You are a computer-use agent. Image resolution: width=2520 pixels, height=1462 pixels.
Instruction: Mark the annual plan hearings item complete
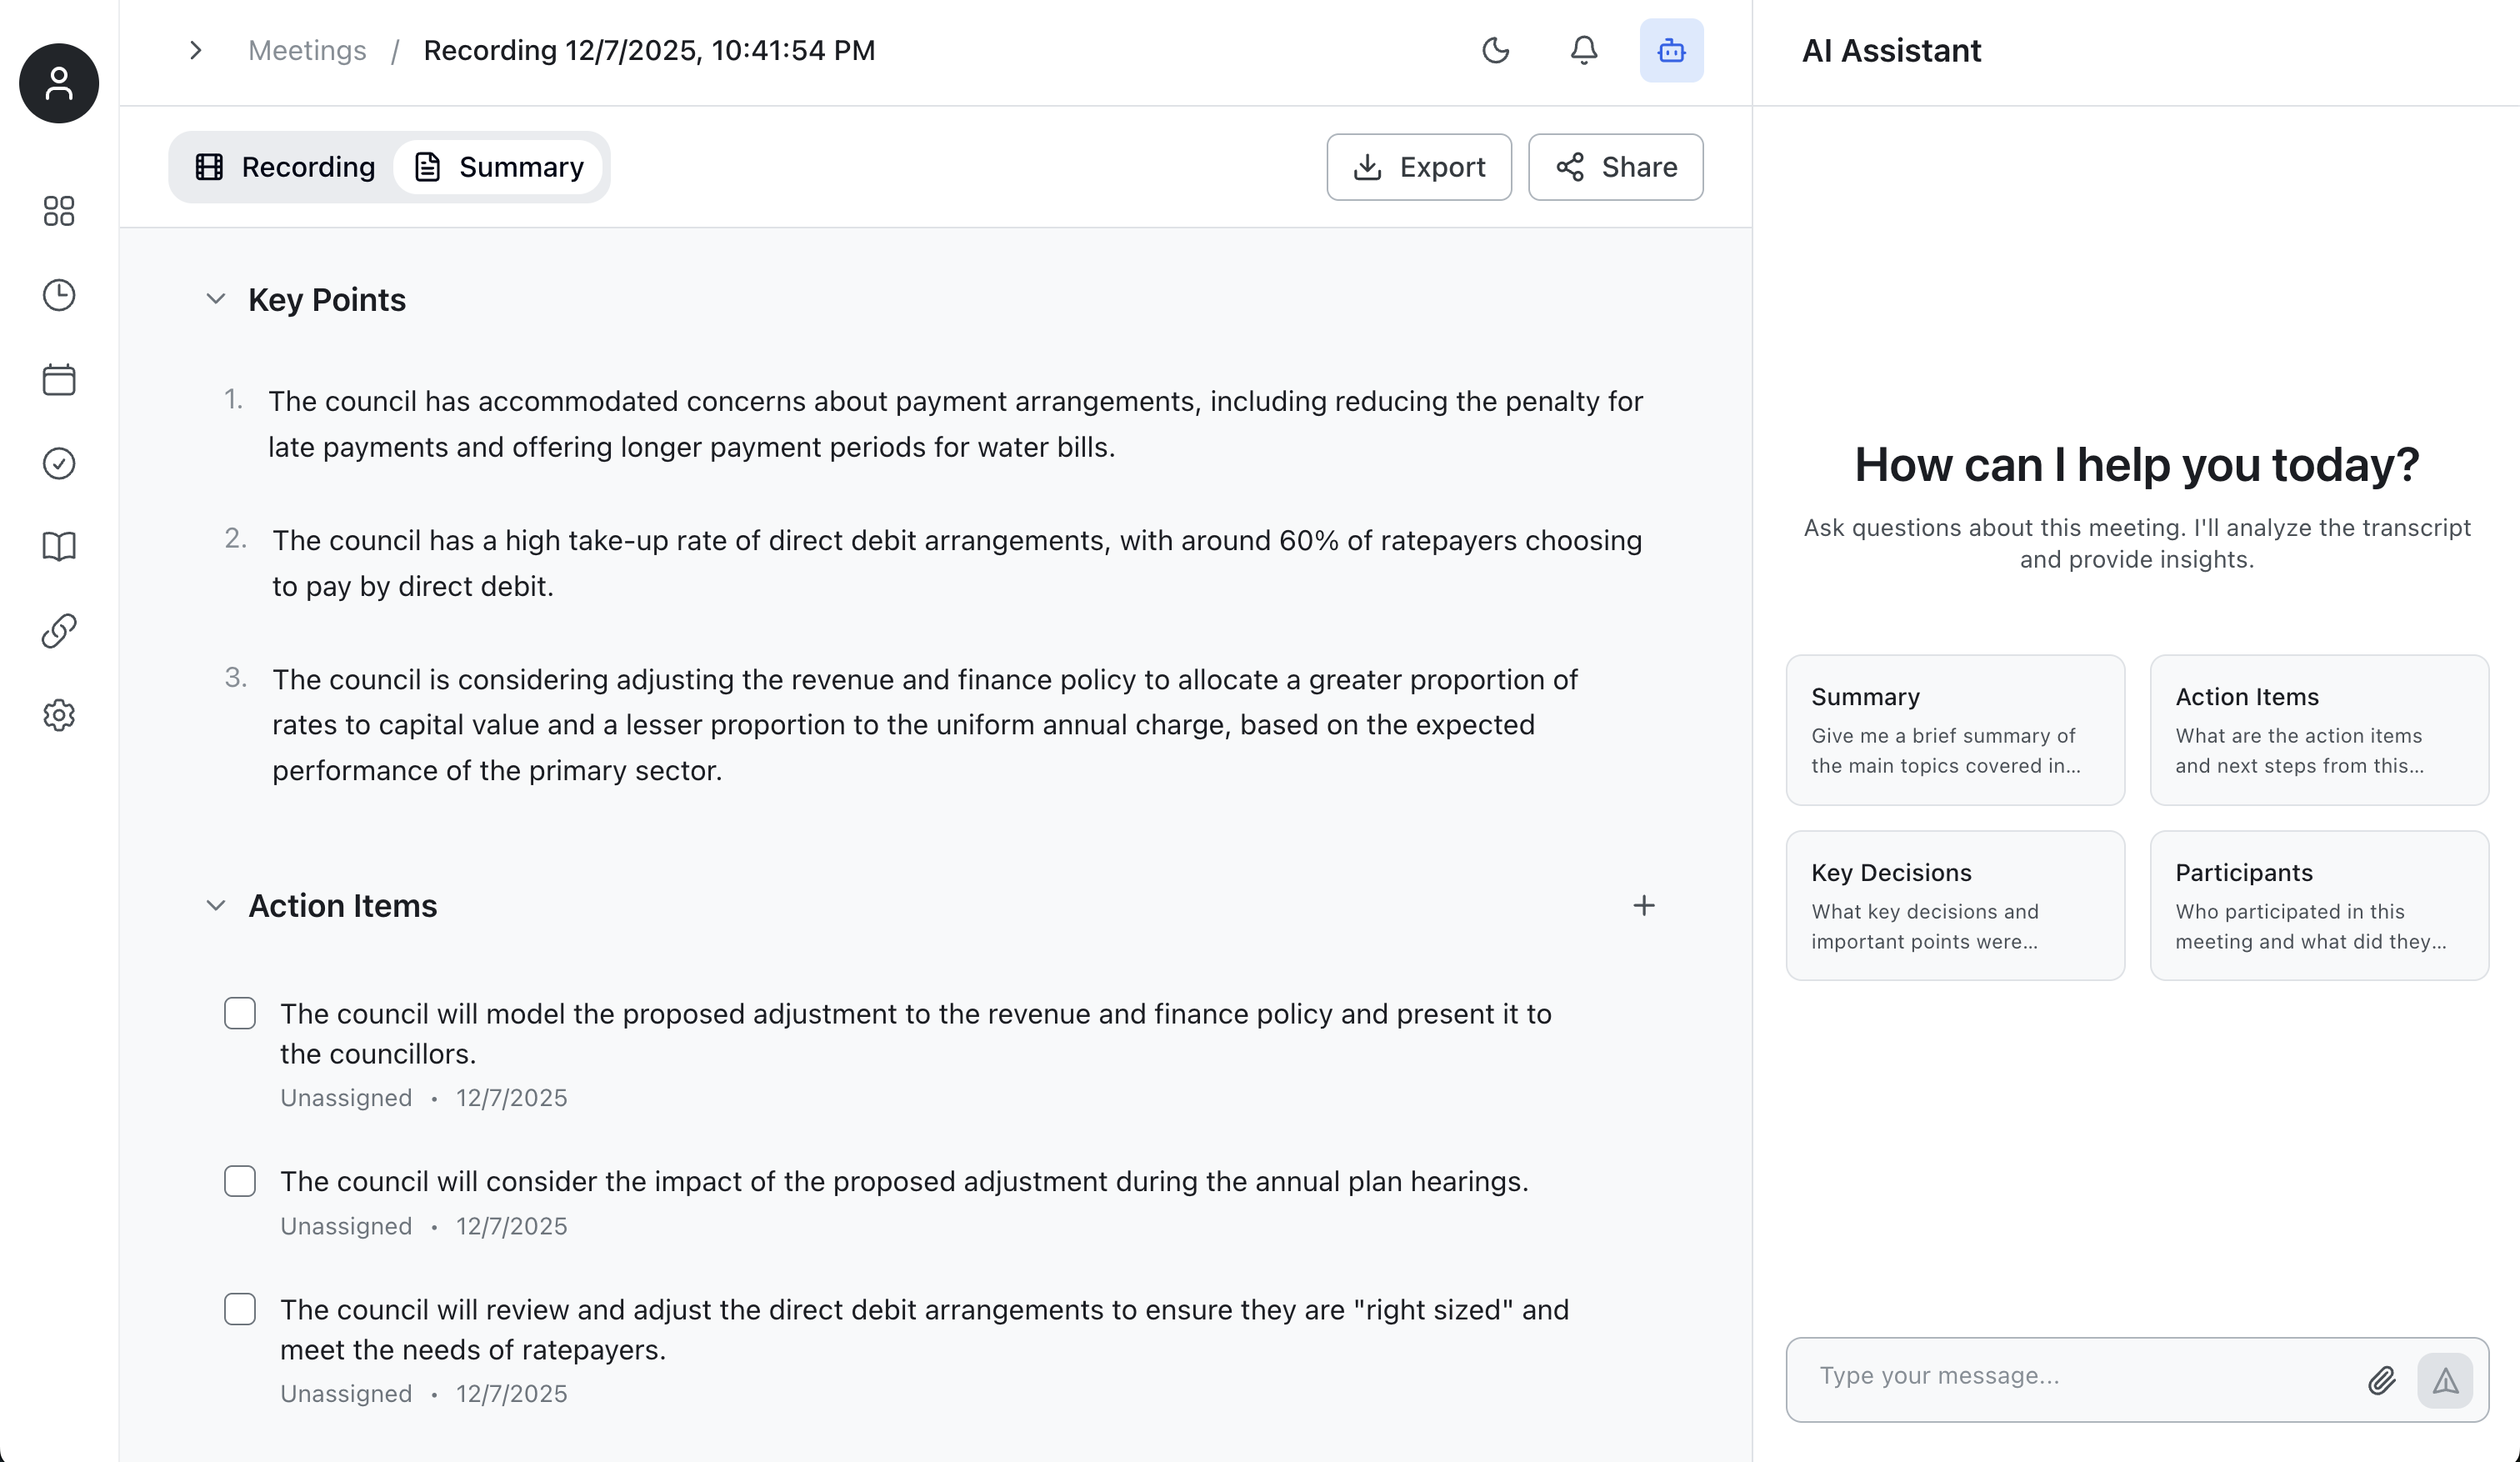point(240,1181)
